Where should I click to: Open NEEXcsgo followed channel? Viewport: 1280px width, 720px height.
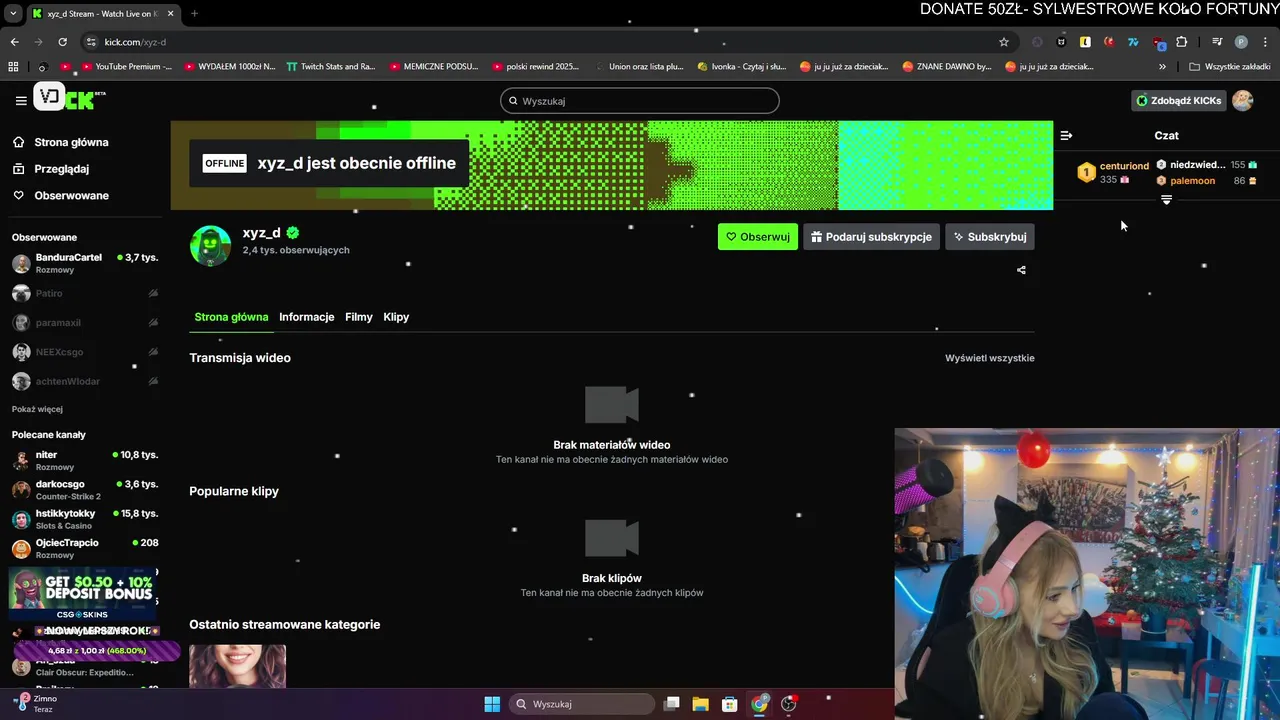point(85,352)
